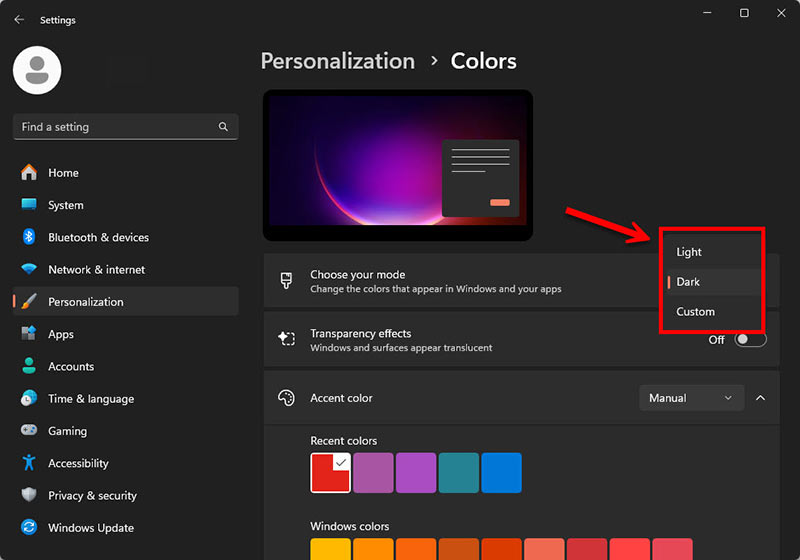Open Accounts settings page

click(x=126, y=366)
